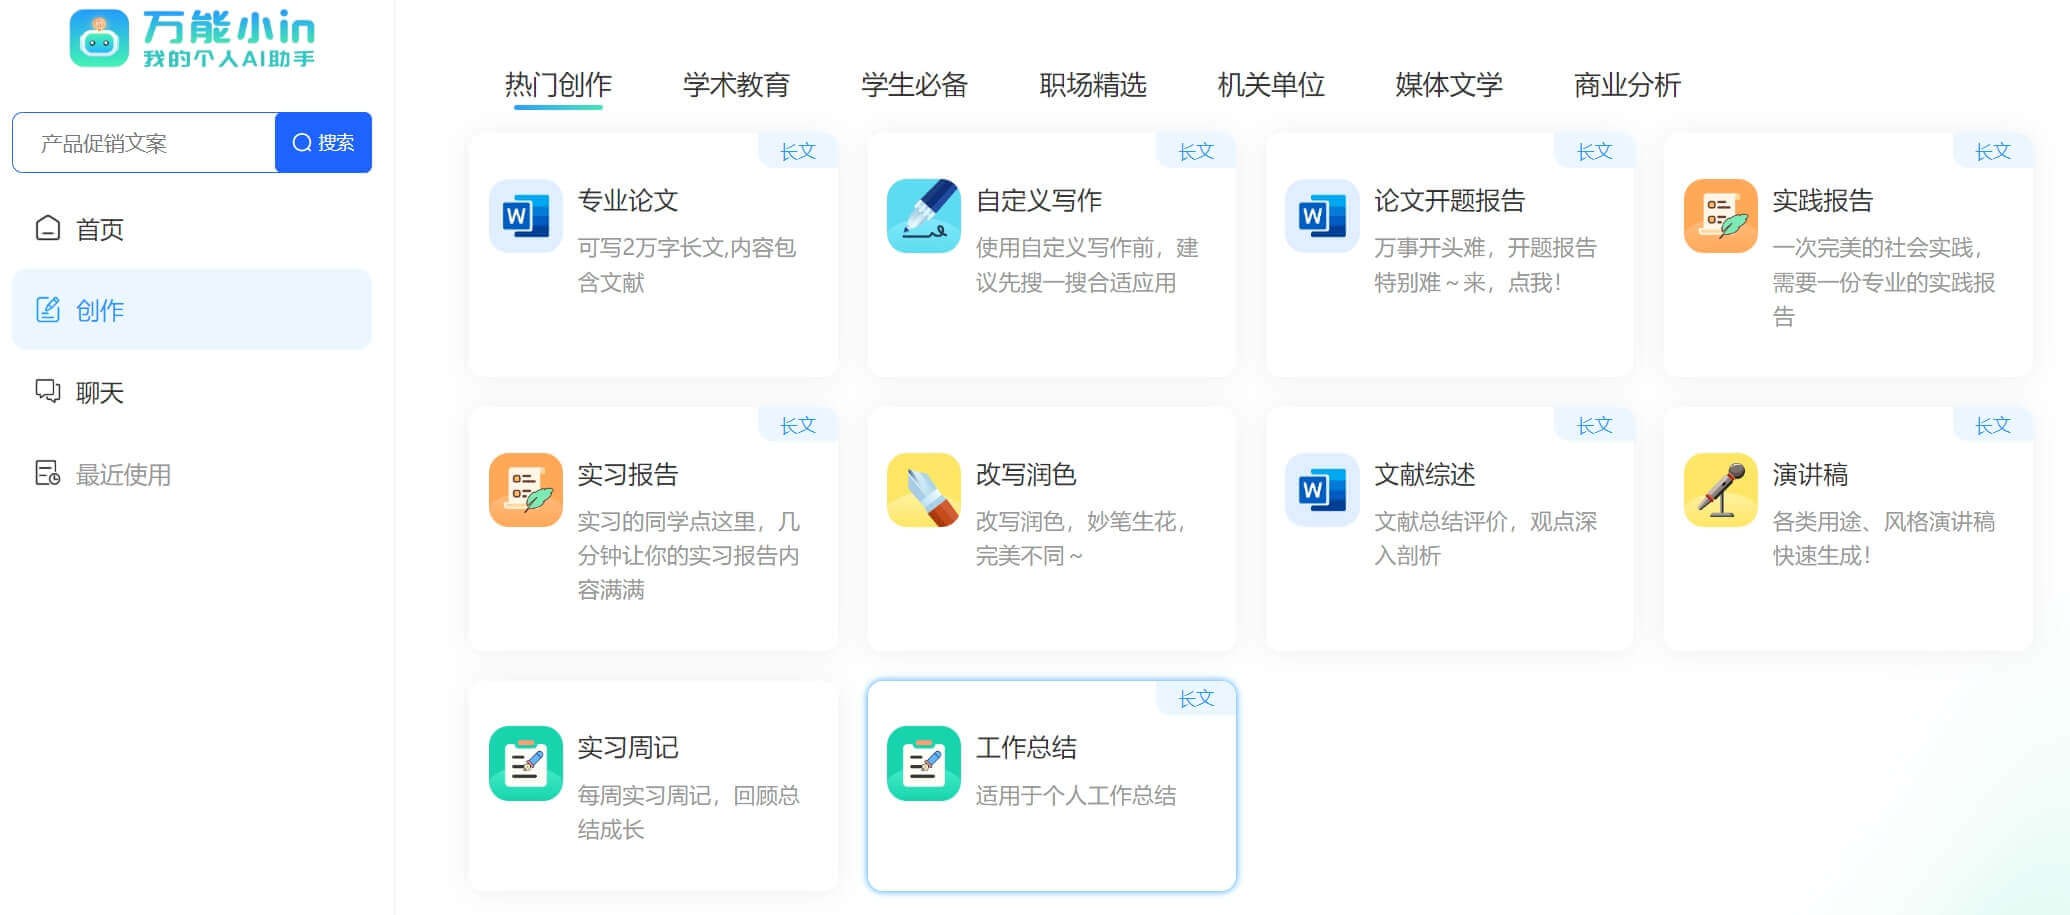
Task: Select the 演讲稿 microphone icon
Action: pyautogui.click(x=1720, y=490)
